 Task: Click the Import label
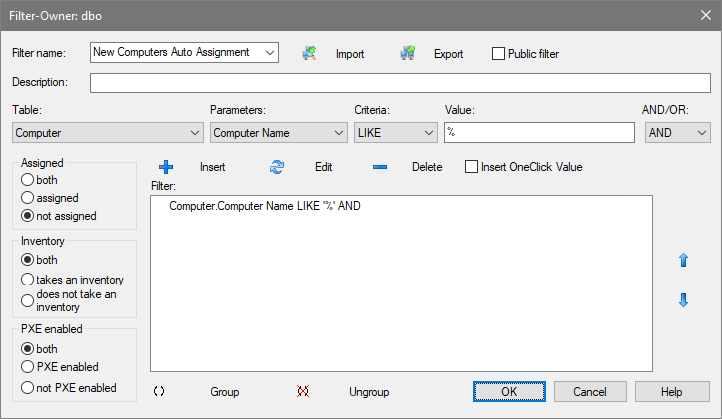350,54
